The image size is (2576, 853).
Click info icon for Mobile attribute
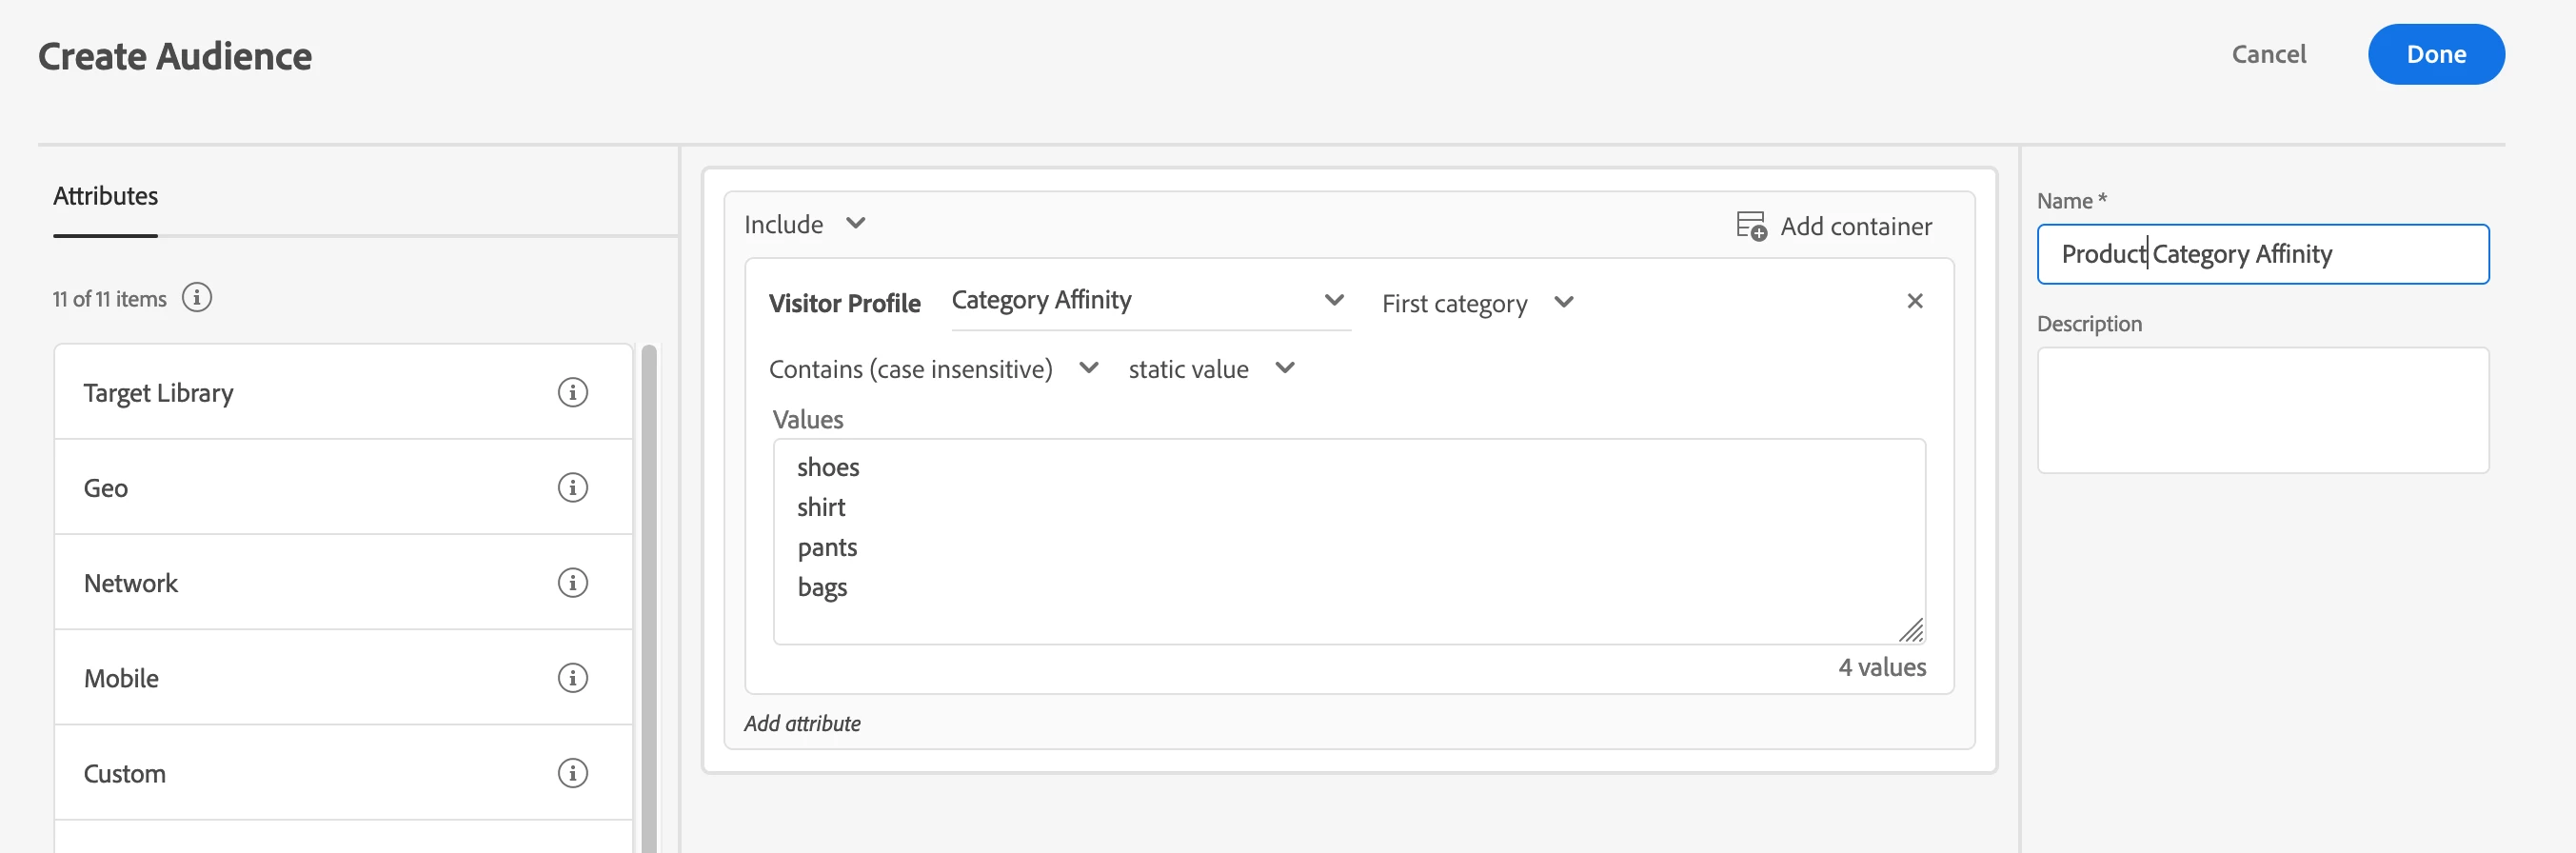[x=572, y=677]
